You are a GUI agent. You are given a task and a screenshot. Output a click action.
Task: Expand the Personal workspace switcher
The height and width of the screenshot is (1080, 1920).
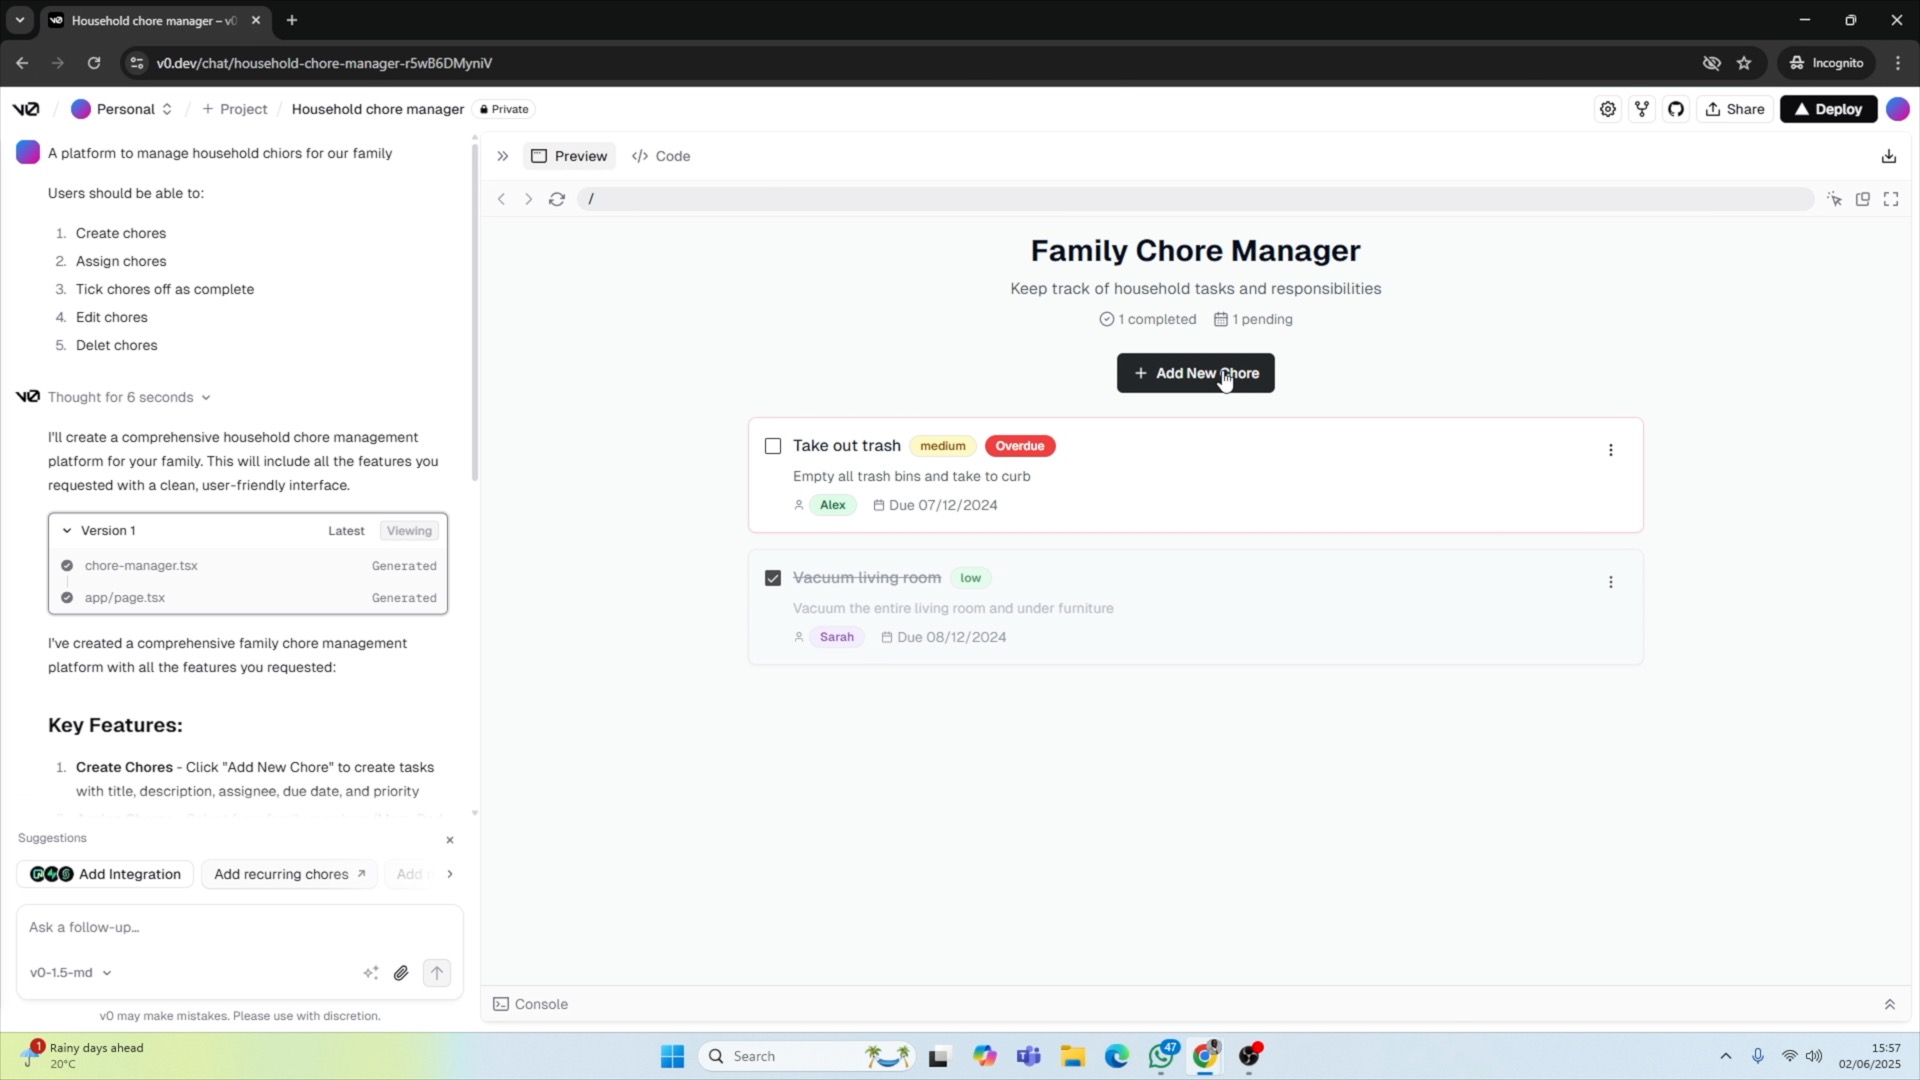point(122,109)
